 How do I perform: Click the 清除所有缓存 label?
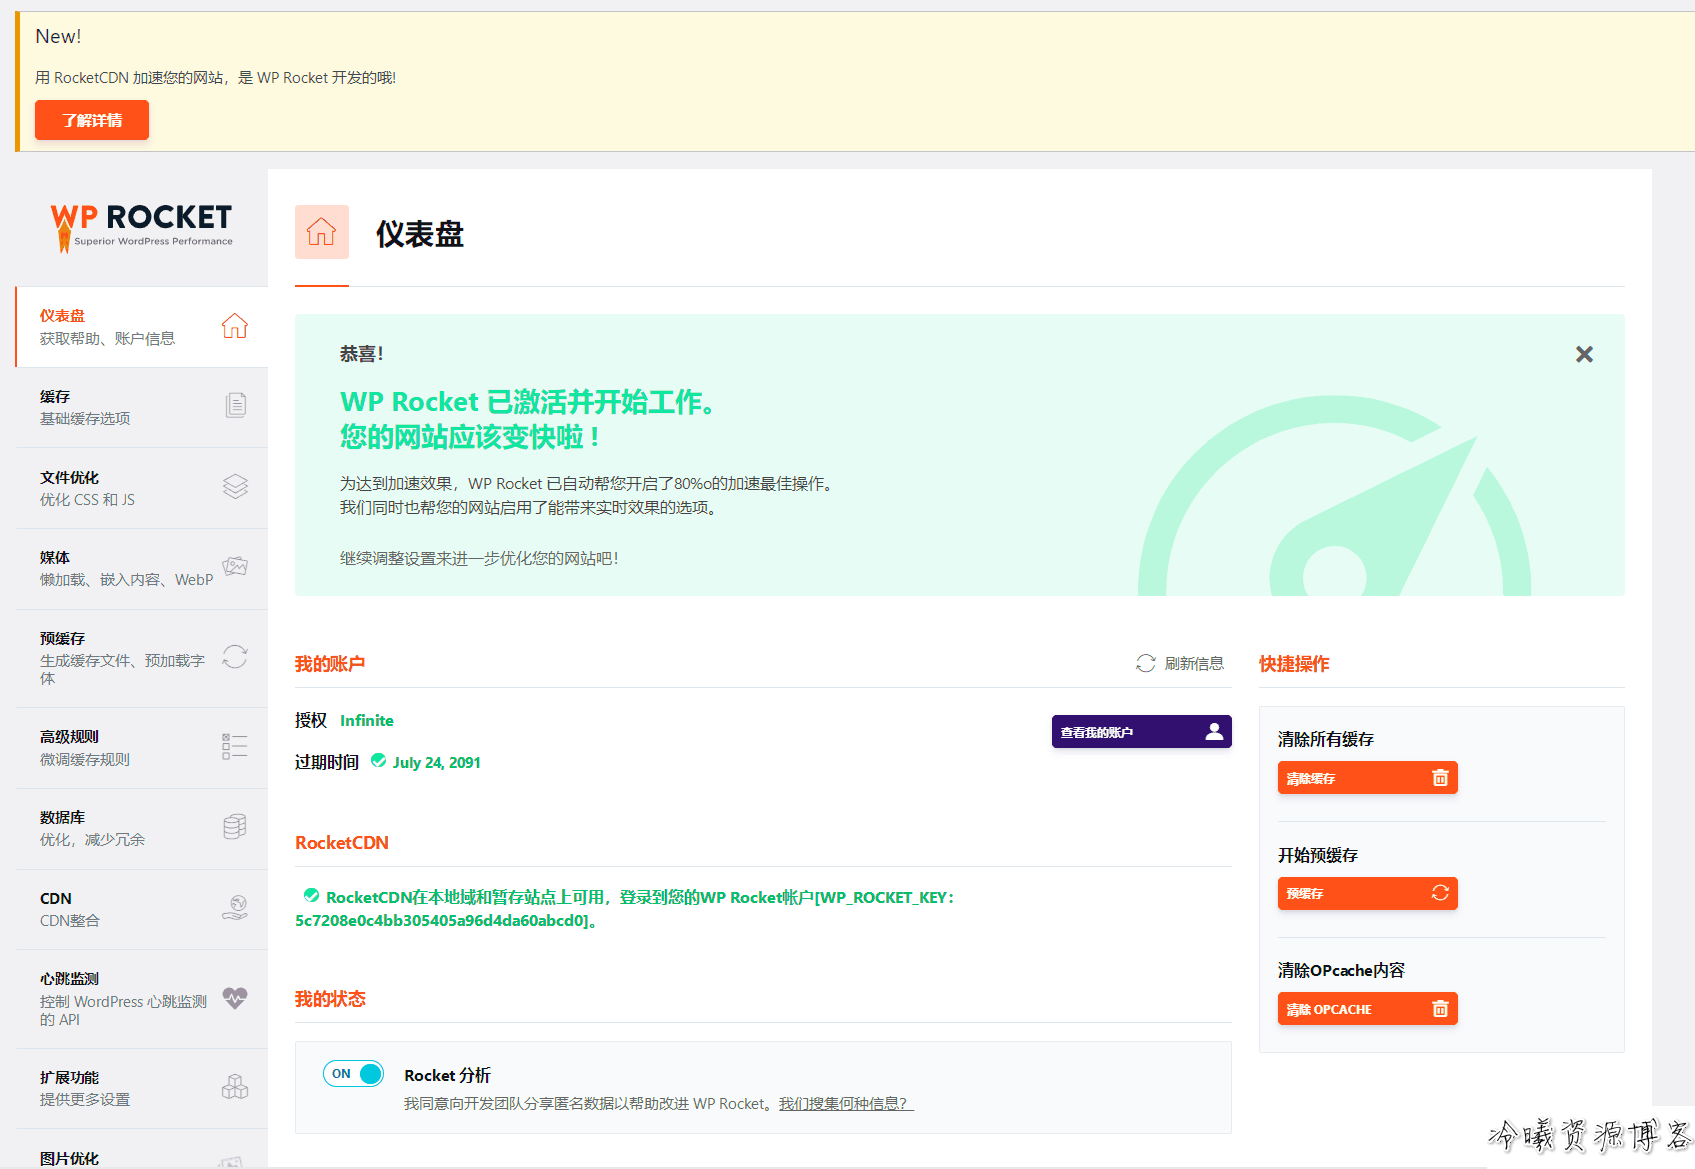(1326, 739)
